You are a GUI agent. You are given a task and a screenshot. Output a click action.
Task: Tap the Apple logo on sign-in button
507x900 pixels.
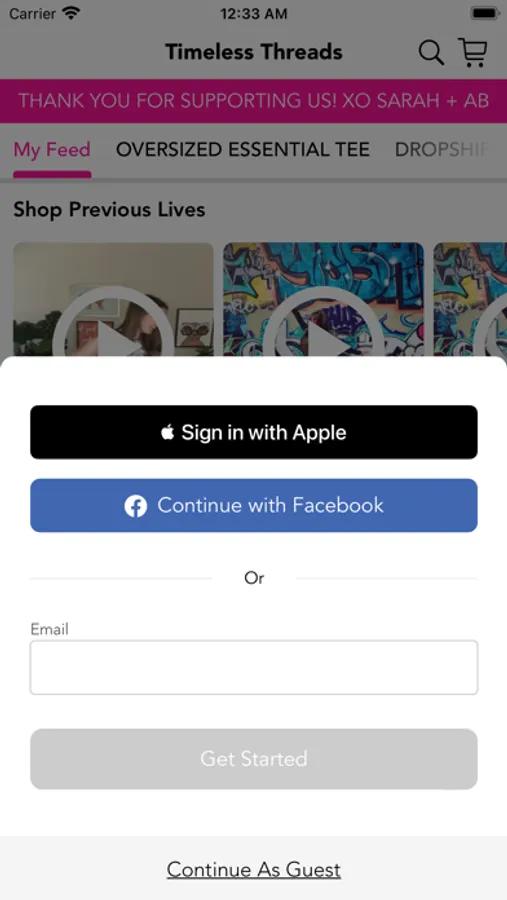click(x=168, y=432)
